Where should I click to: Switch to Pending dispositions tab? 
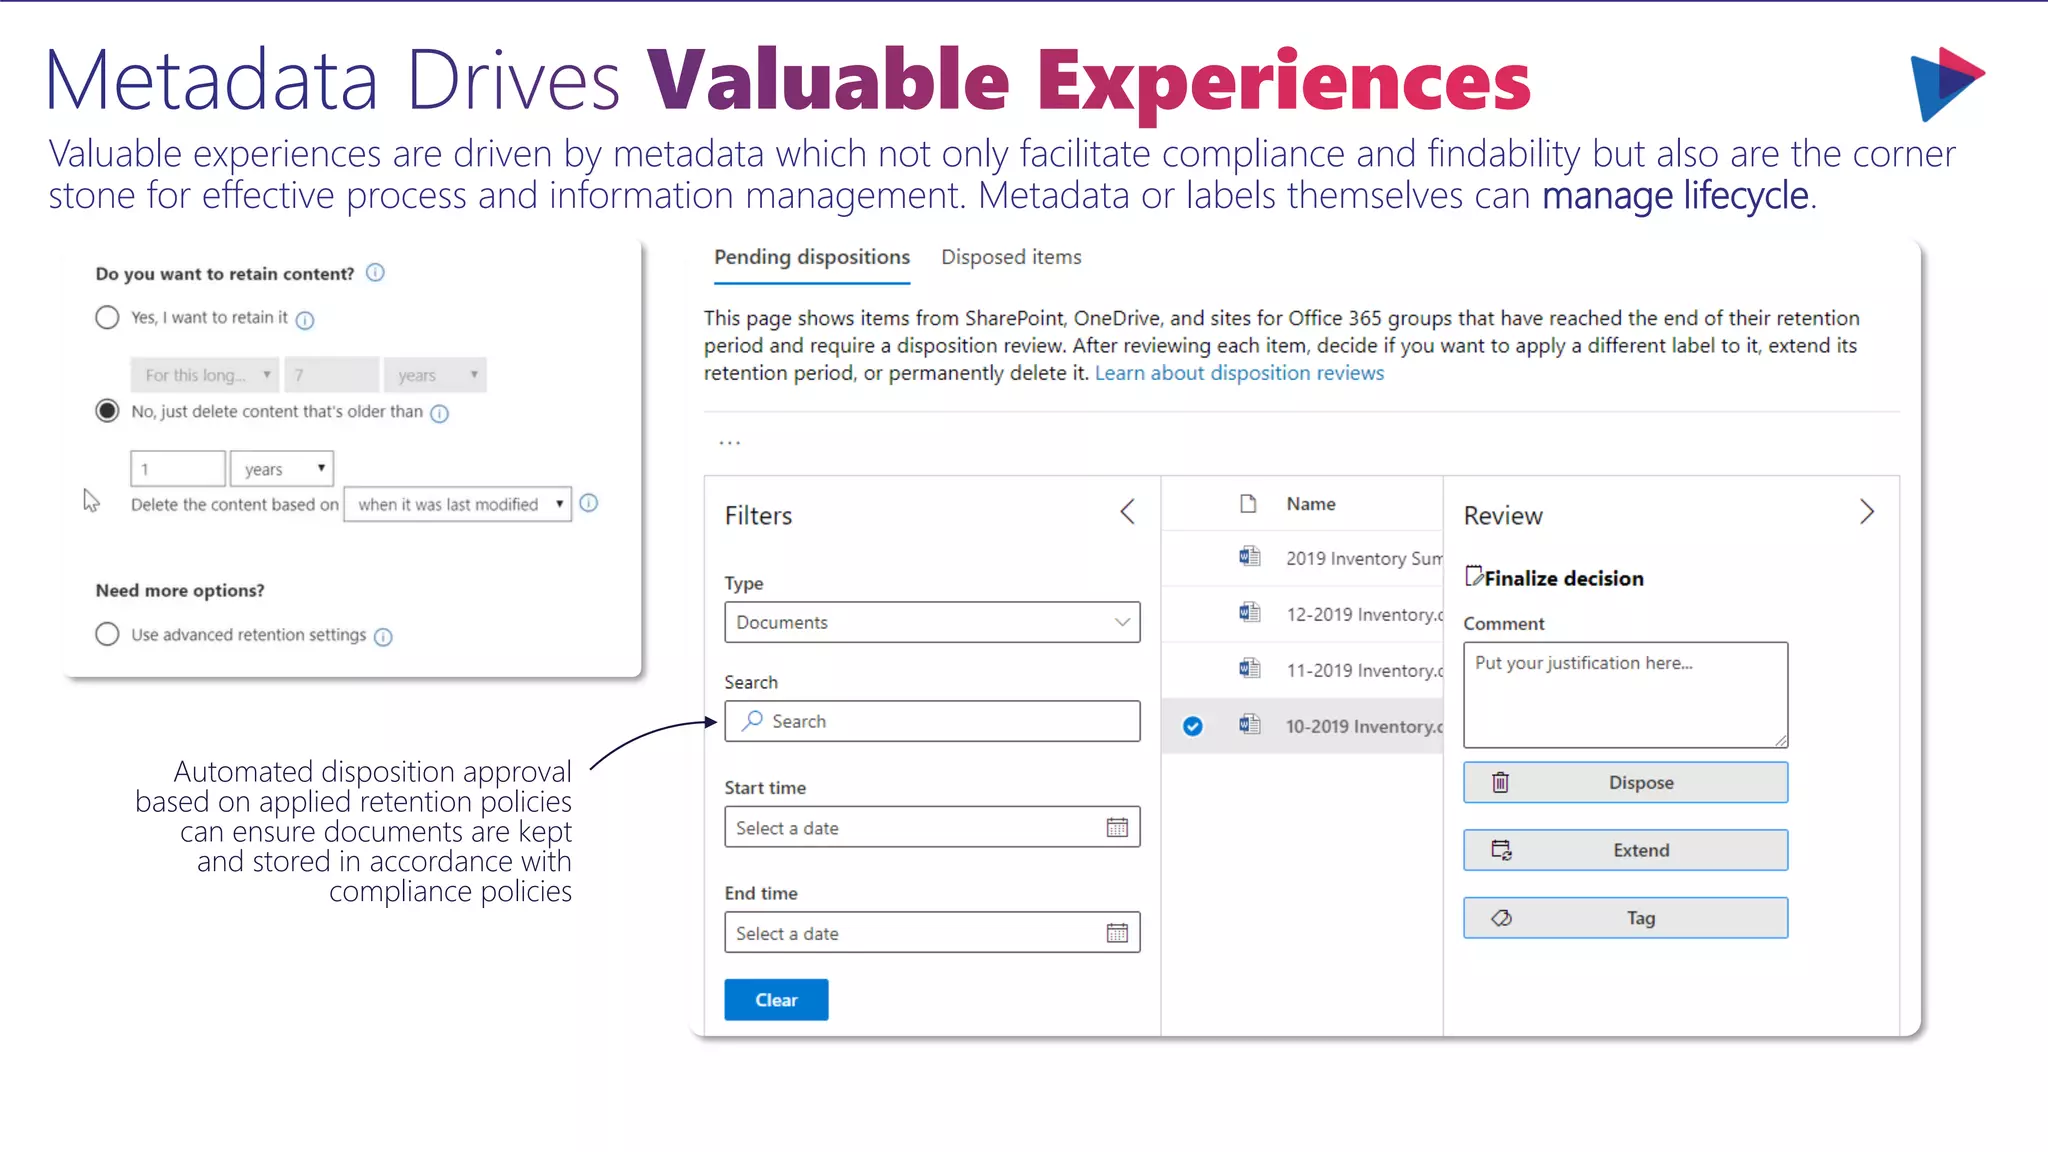click(x=812, y=257)
